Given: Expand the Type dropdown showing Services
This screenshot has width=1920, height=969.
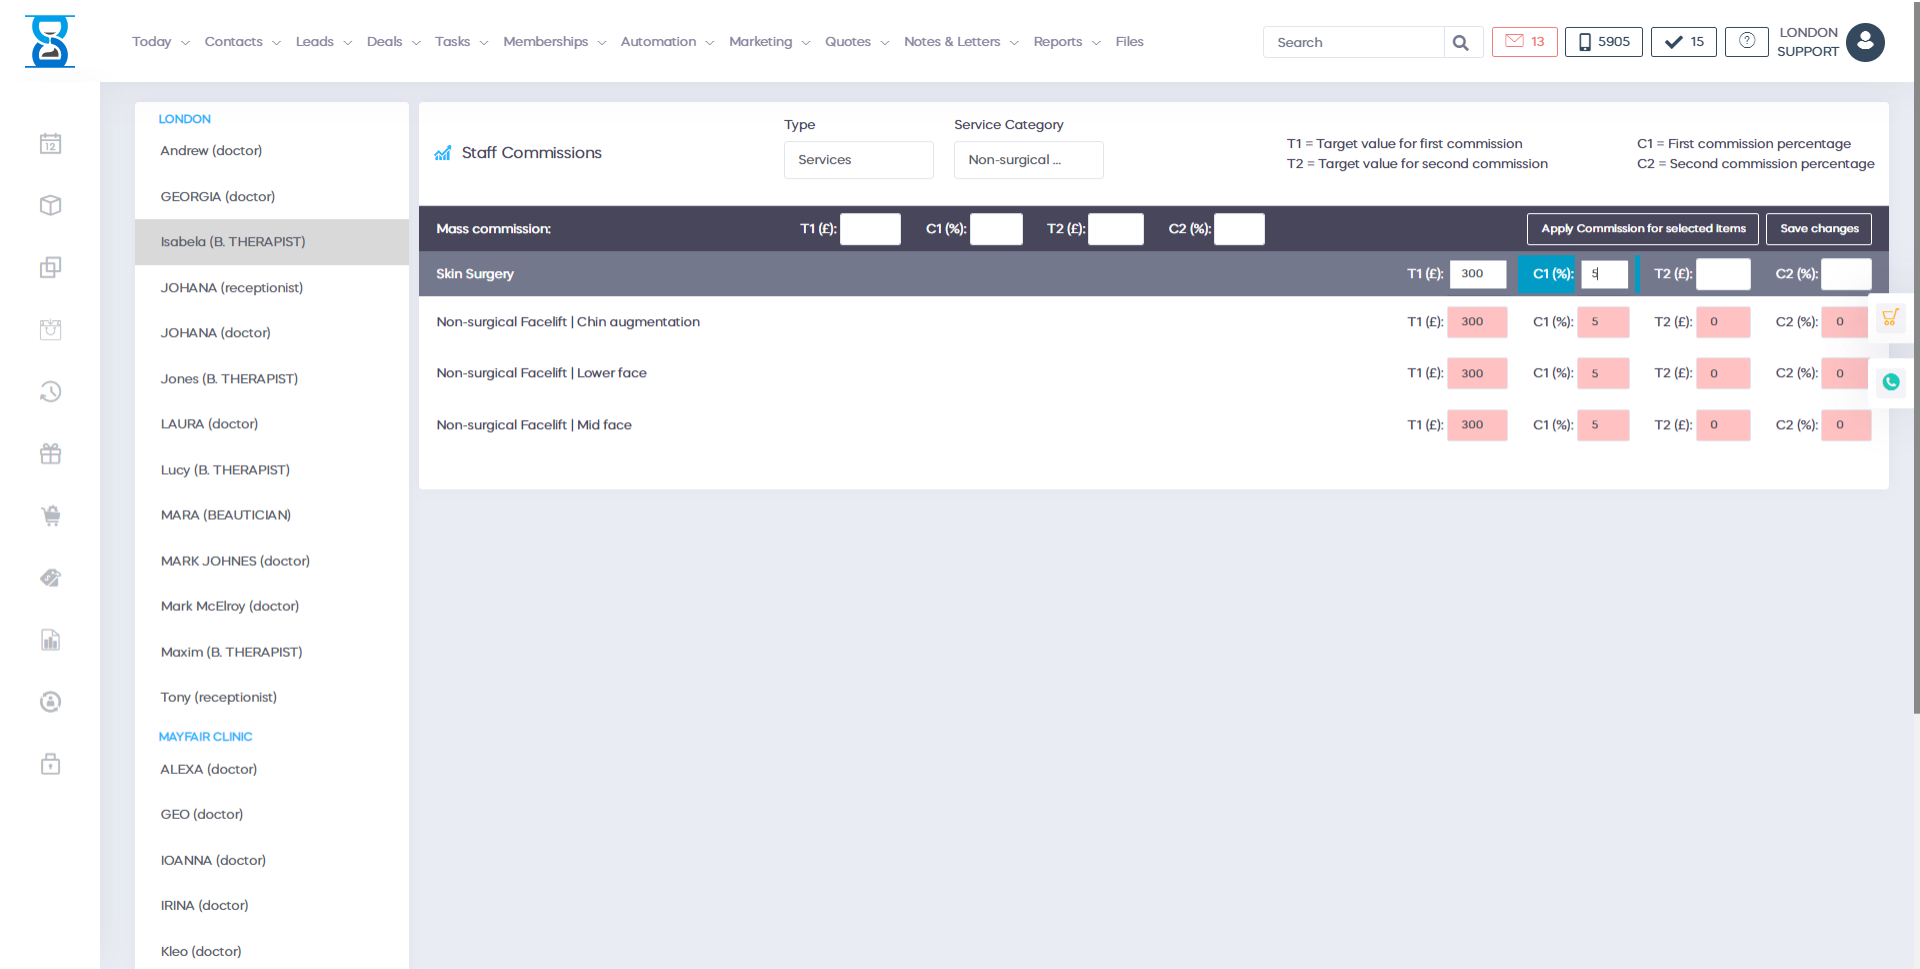Looking at the screenshot, I should click(x=858, y=160).
